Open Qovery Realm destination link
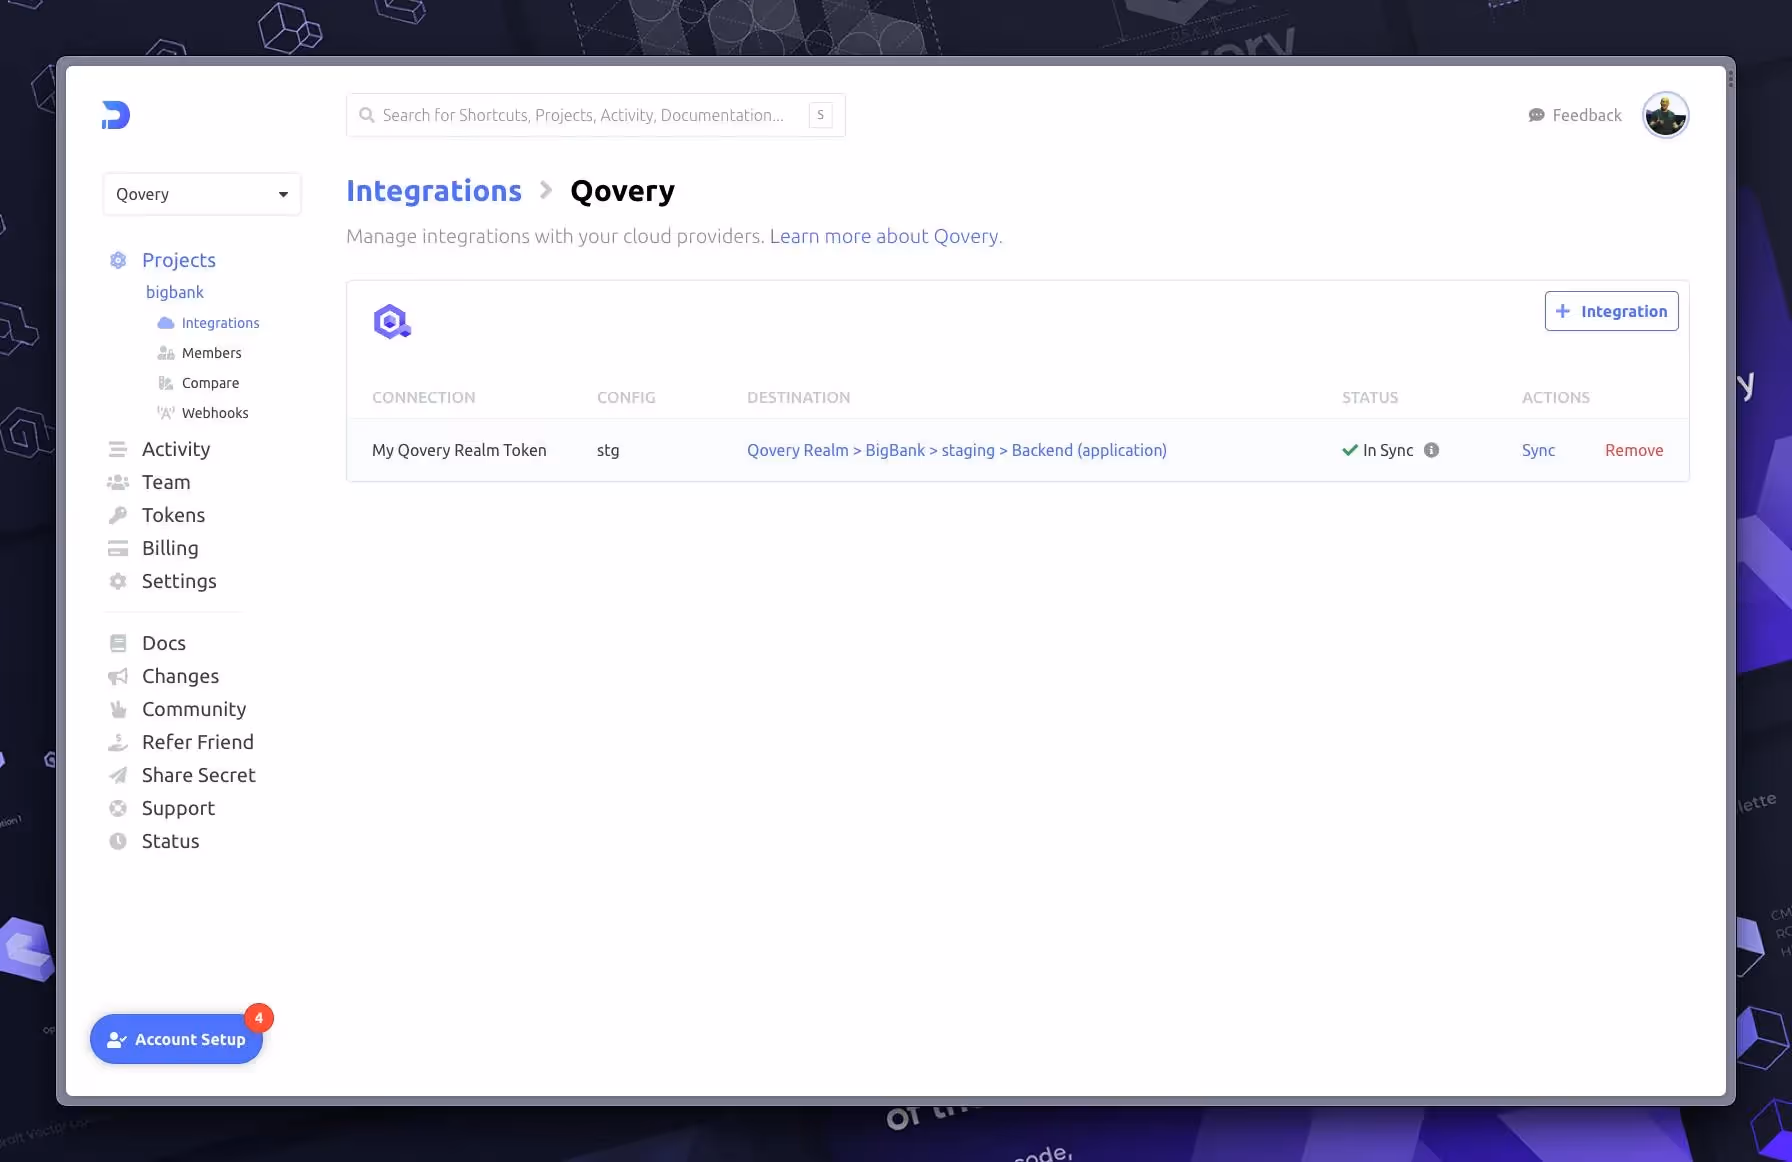Image resolution: width=1792 pixels, height=1162 pixels. (x=957, y=450)
